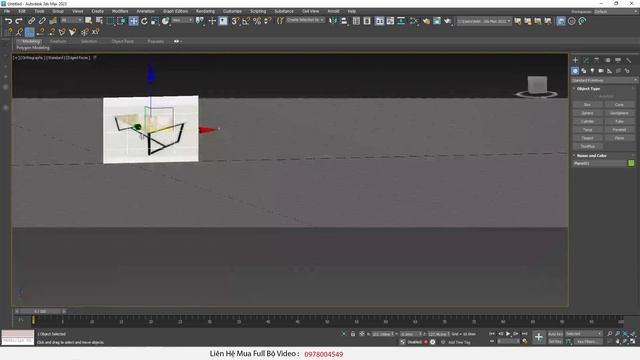Click the Mirror tool icon
The height and width of the screenshot is (360, 640).
333,21
